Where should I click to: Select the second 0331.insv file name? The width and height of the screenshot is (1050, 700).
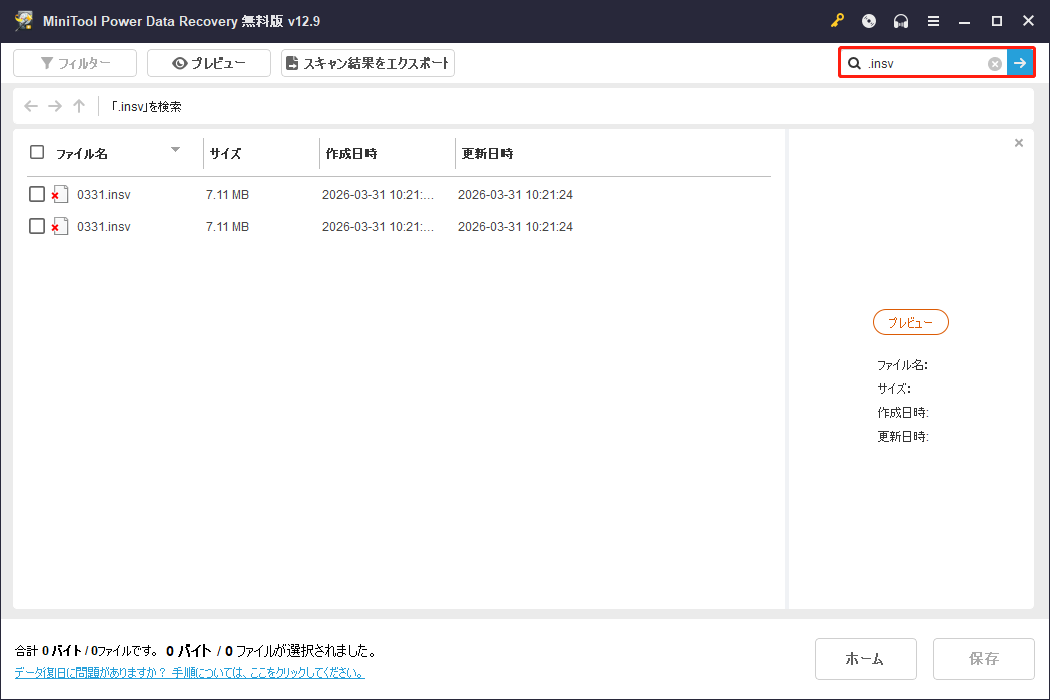click(x=104, y=227)
